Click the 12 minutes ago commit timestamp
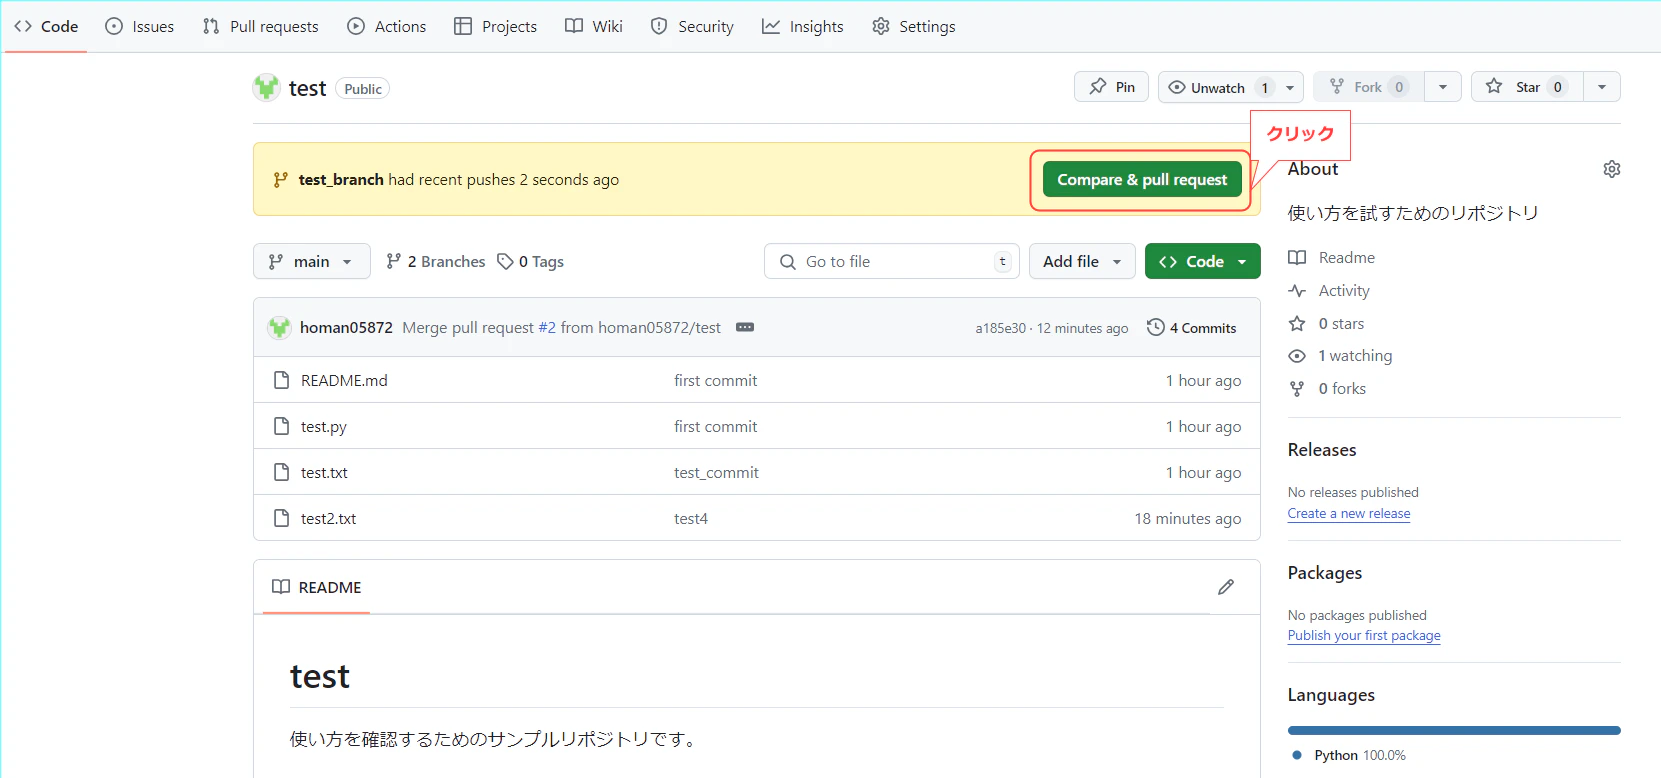This screenshot has width=1661, height=778. [1082, 328]
